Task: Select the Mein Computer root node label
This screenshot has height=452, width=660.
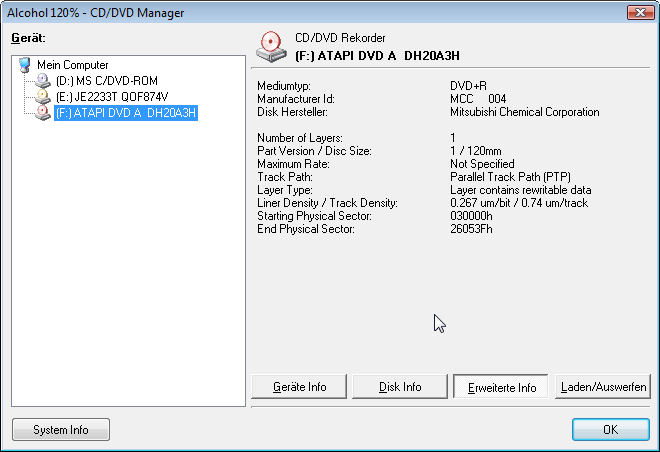Action: click(x=73, y=65)
